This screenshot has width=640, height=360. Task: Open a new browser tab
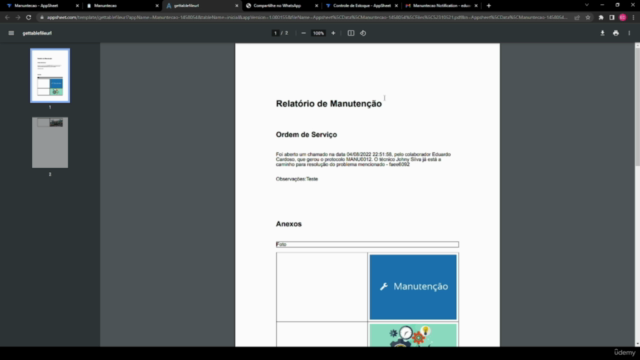point(489,6)
